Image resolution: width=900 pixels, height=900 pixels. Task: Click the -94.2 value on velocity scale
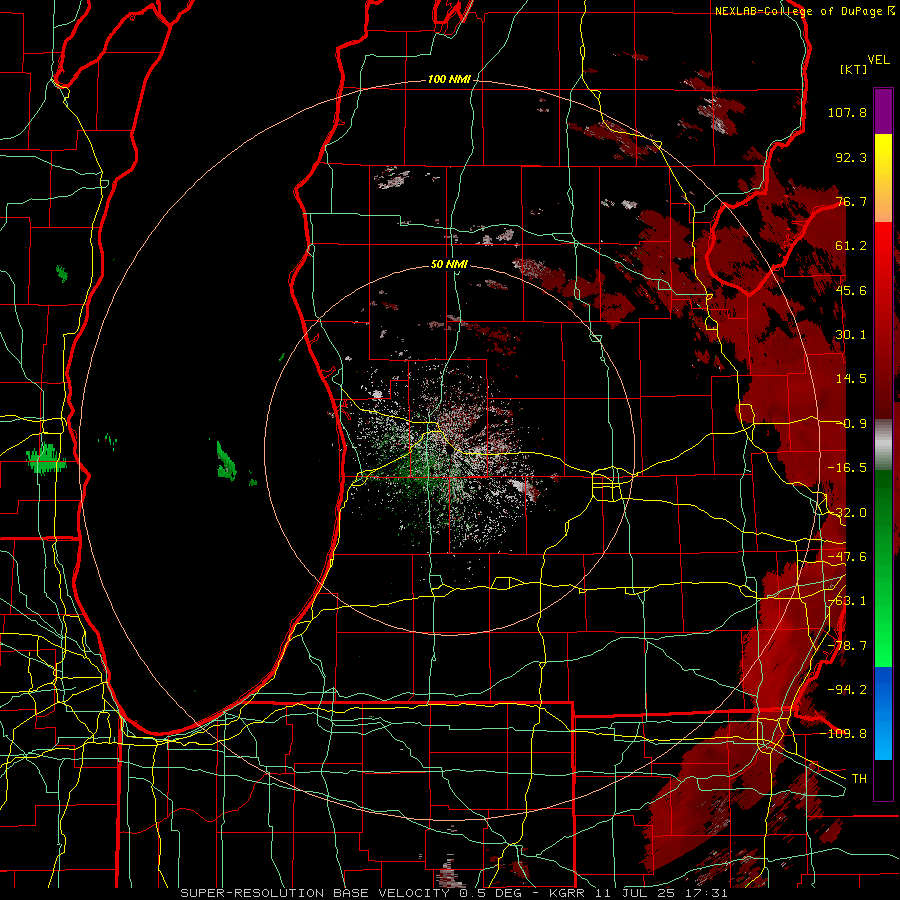[847, 689]
